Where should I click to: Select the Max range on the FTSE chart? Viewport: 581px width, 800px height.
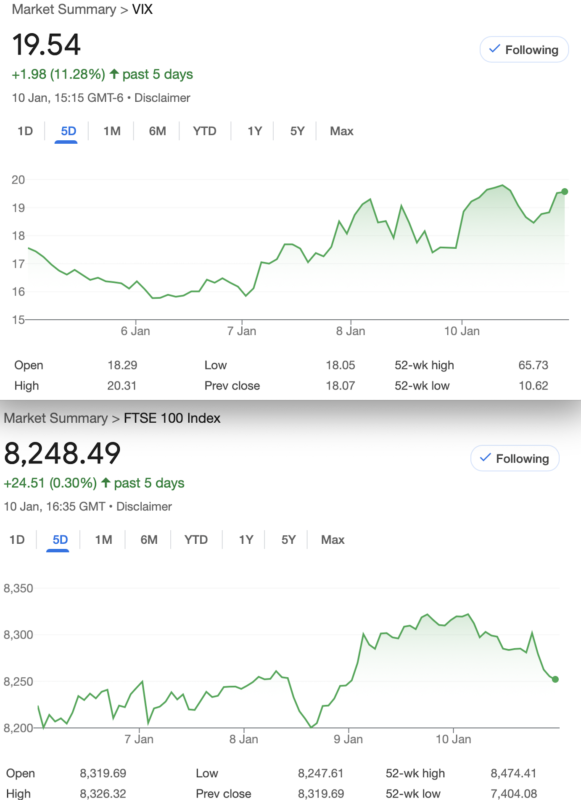pos(333,540)
